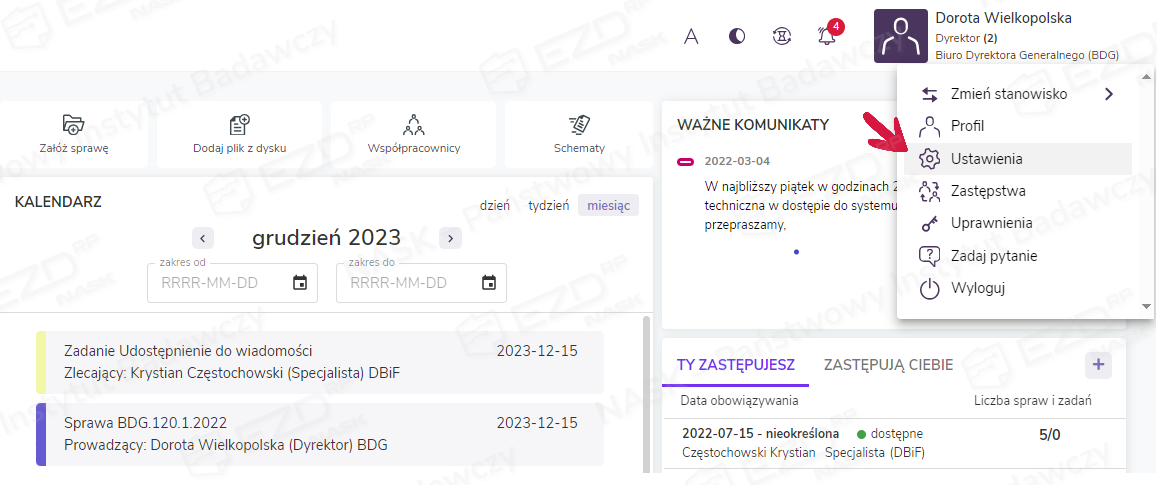The width and height of the screenshot is (1157, 485).
Task: Click Dodaj plik z dysku icon
Action: point(239,125)
